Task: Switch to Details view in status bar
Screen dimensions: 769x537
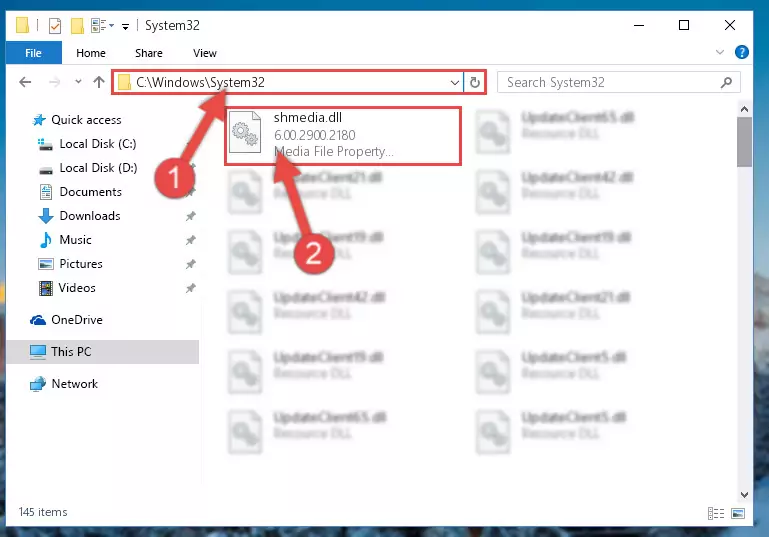Action: pos(716,513)
